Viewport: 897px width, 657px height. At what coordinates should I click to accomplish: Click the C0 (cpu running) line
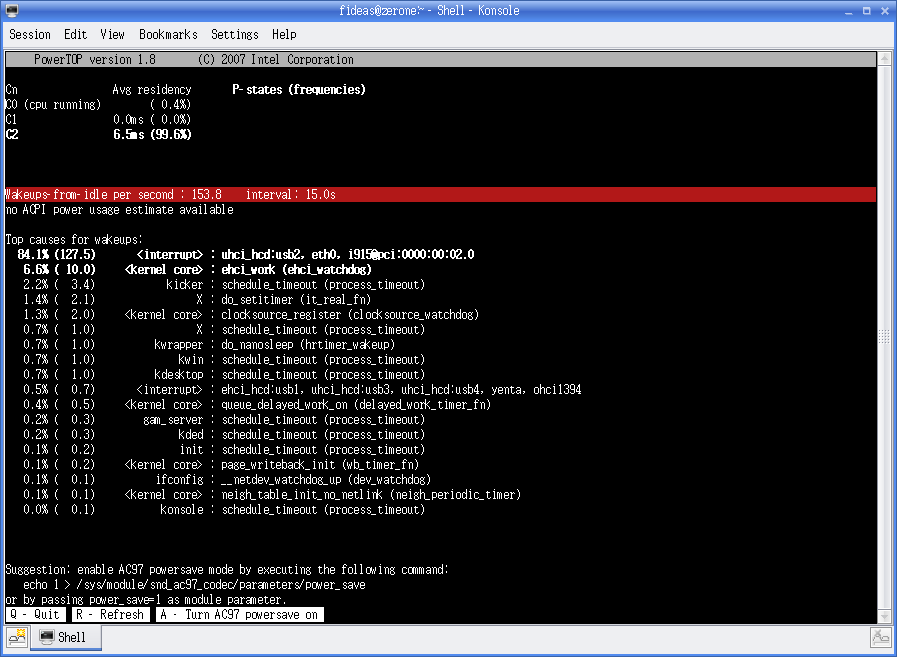pos(98,105)
